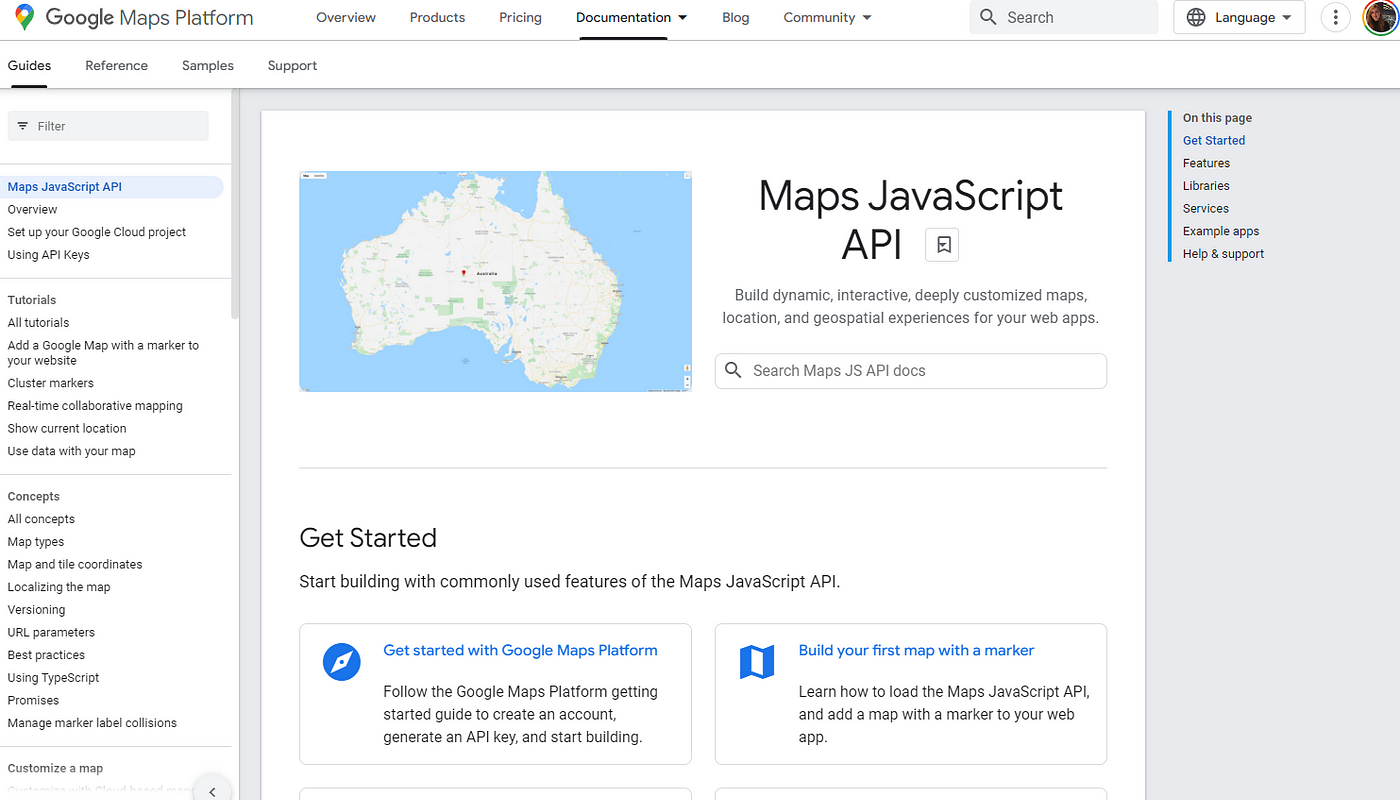Open Manage marker label collisions

(x=92, y=723)
